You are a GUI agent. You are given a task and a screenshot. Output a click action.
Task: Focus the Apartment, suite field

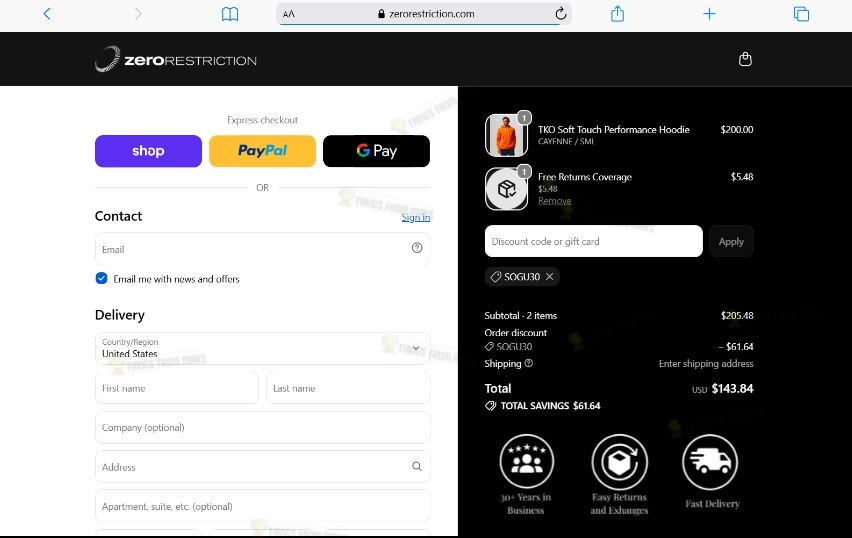[262, 506]
